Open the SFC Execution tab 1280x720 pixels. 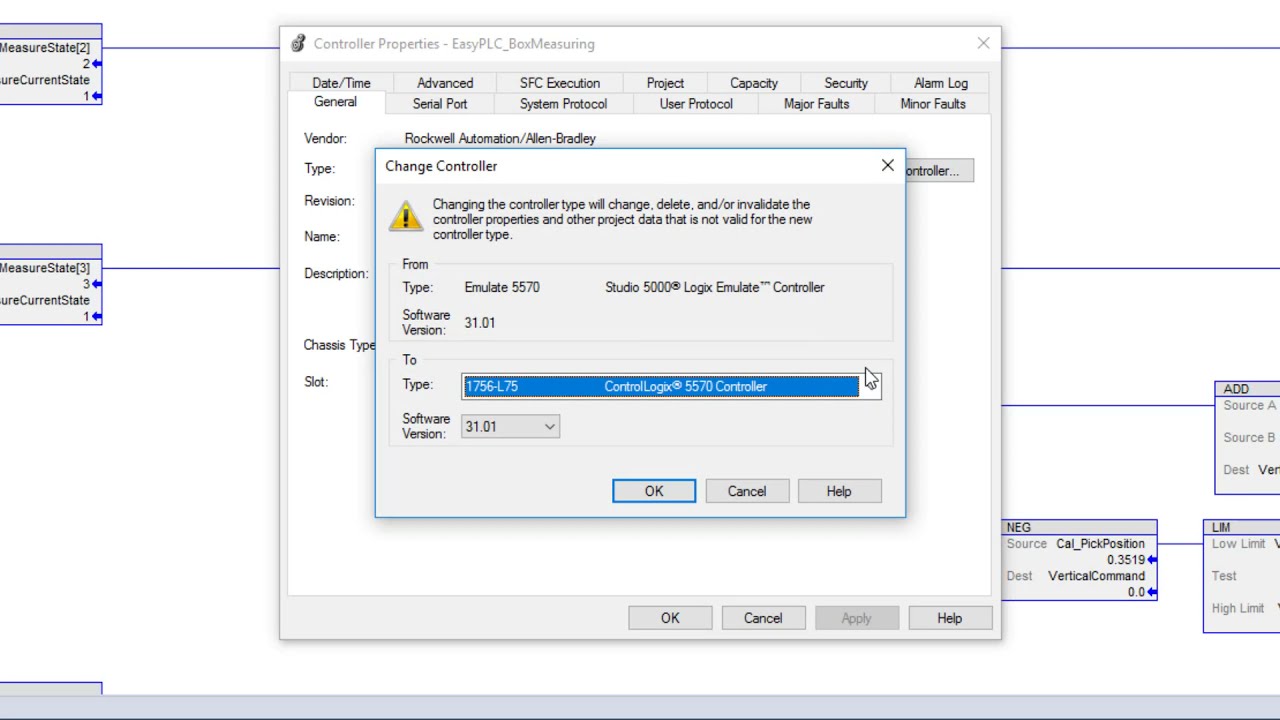tap(560, 83)
